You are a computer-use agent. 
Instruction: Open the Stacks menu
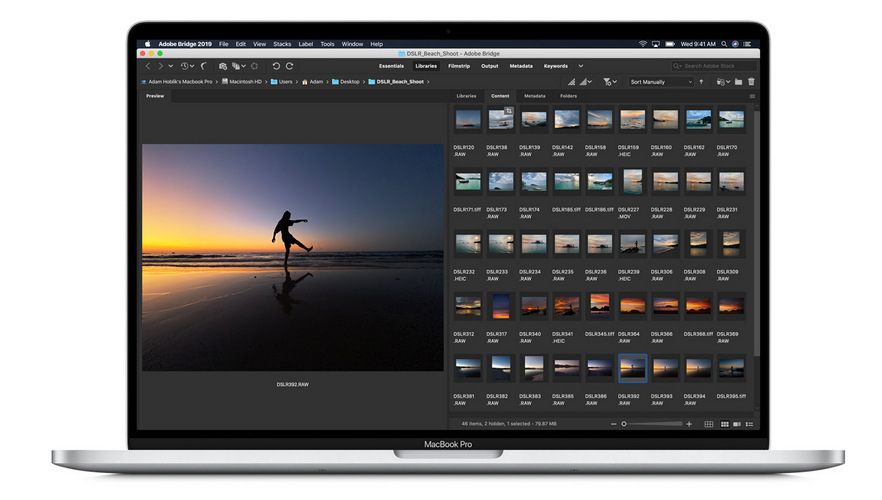pyautogui.click(x=282, y=44)
